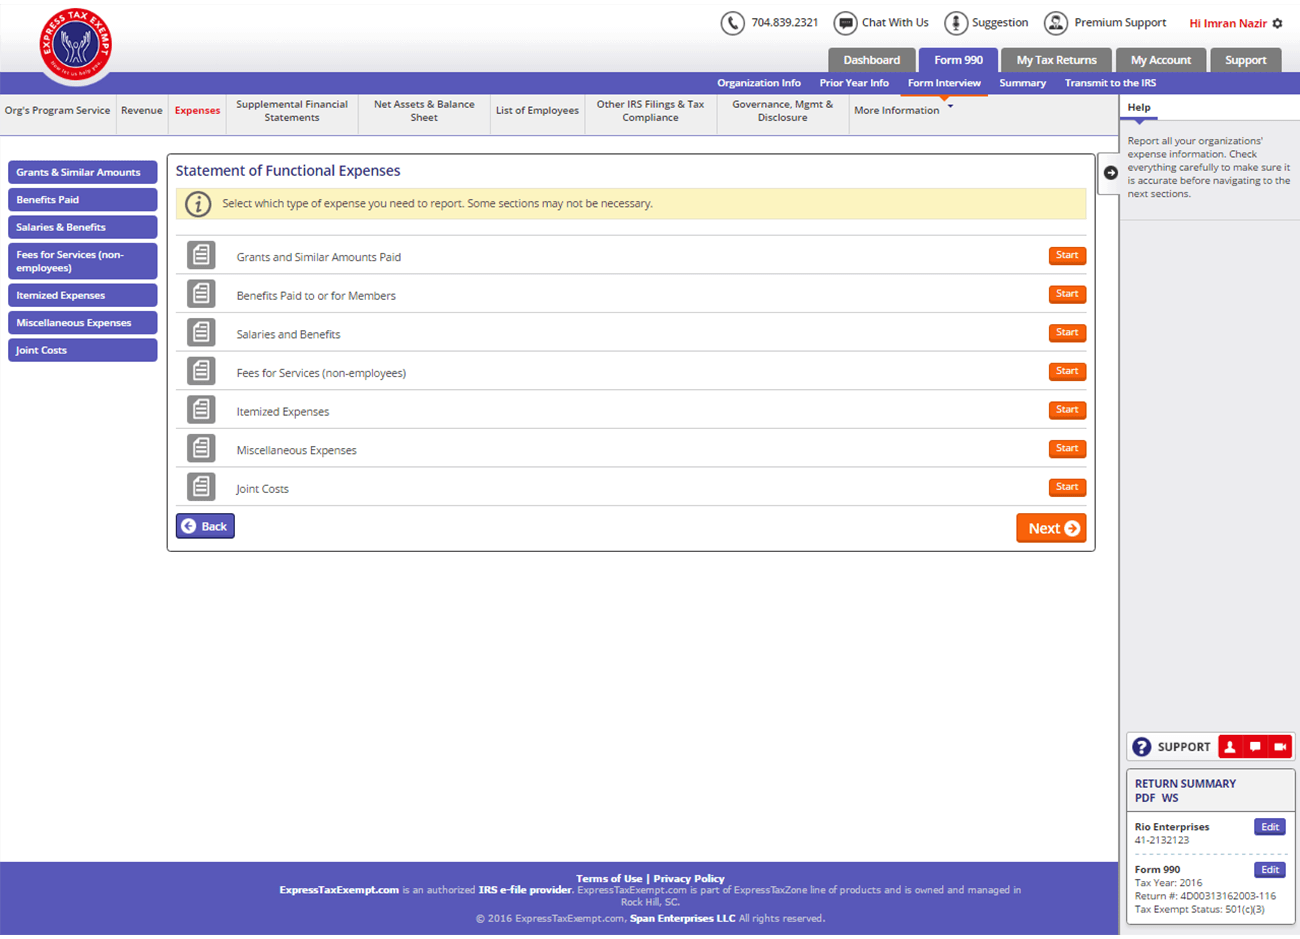The height and width of the screenshot is (939, 1300).
Task: Open List of Employees section
Action: coord(537,111)
